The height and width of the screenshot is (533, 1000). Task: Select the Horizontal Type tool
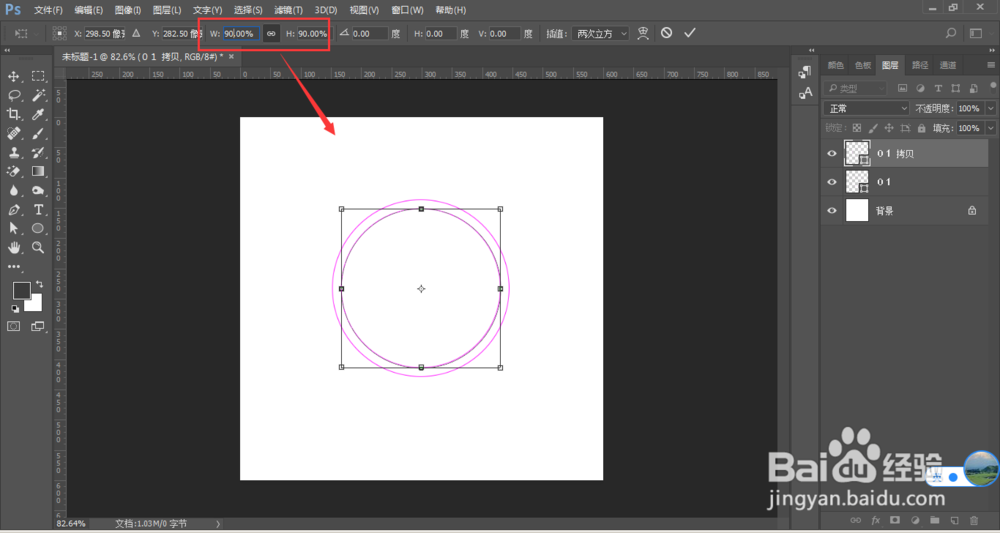[38, 210]
